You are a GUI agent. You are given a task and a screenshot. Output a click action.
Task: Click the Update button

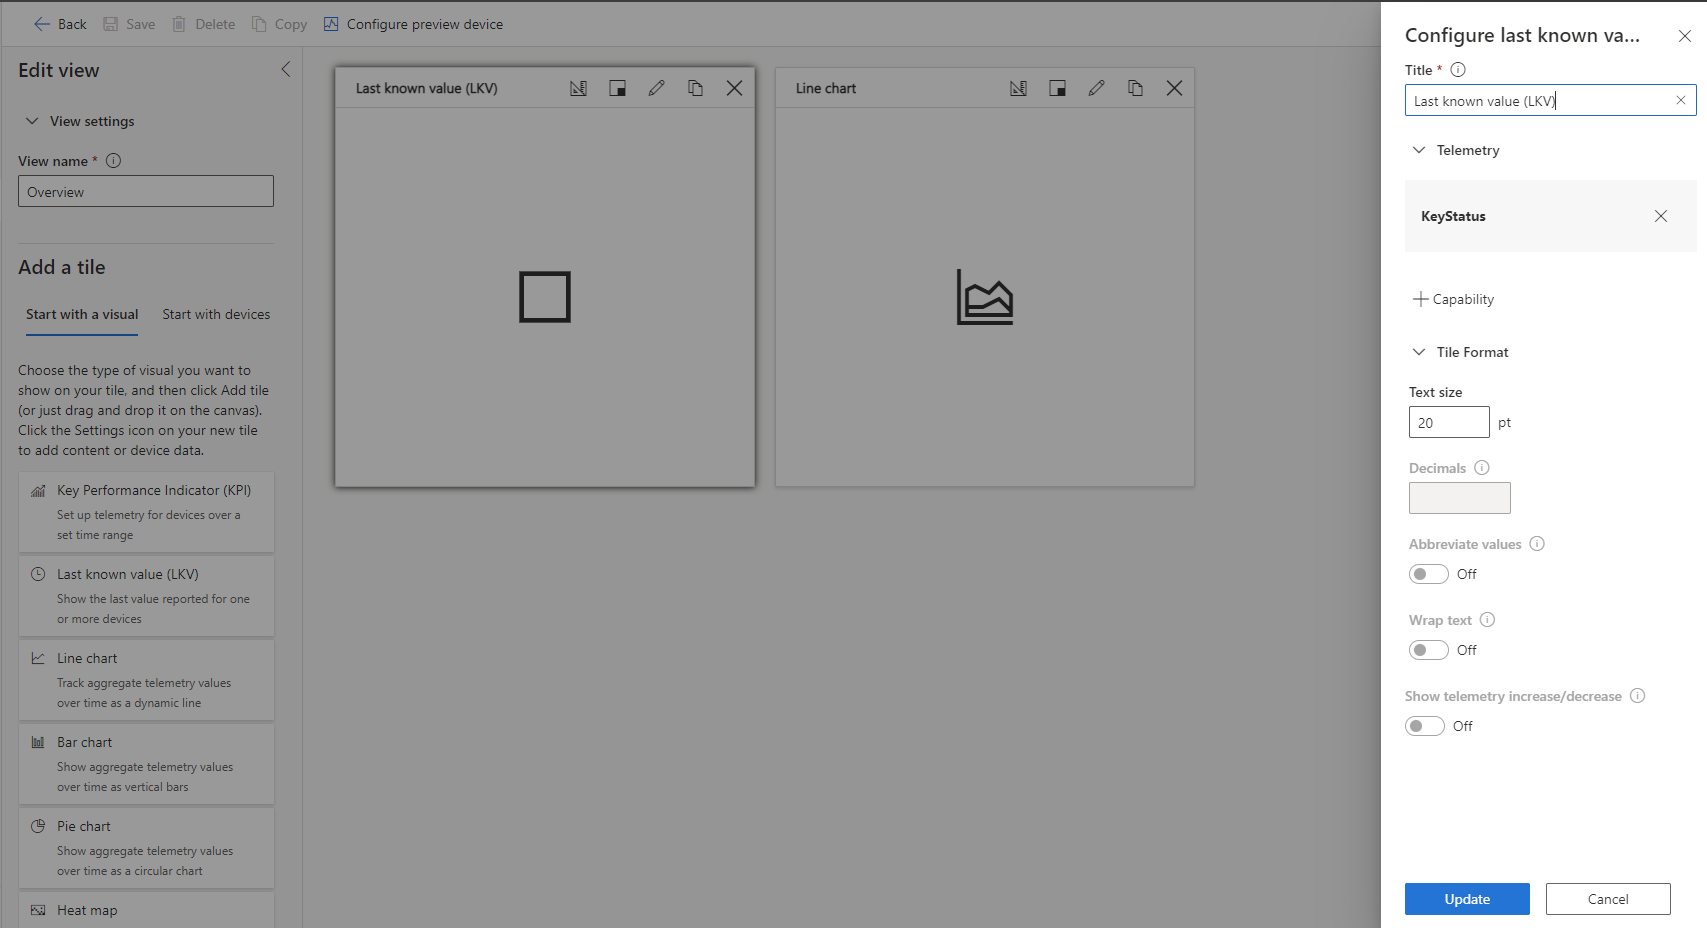click(x=1467, y=899)
